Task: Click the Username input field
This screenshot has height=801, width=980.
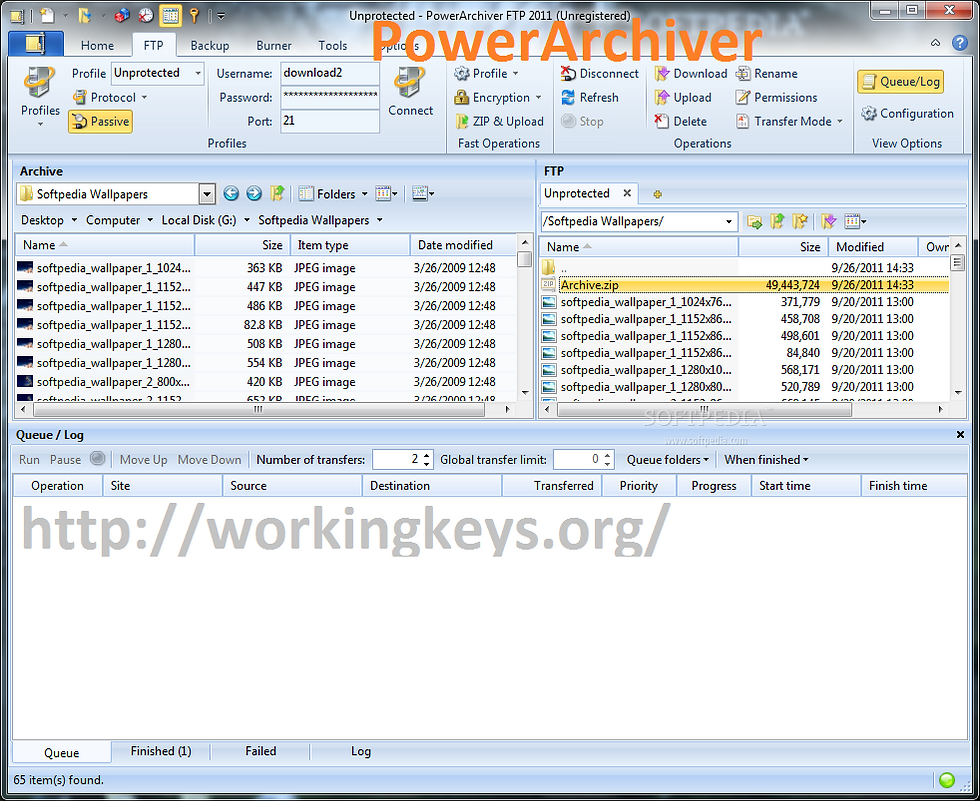Action: pos(329,73)
